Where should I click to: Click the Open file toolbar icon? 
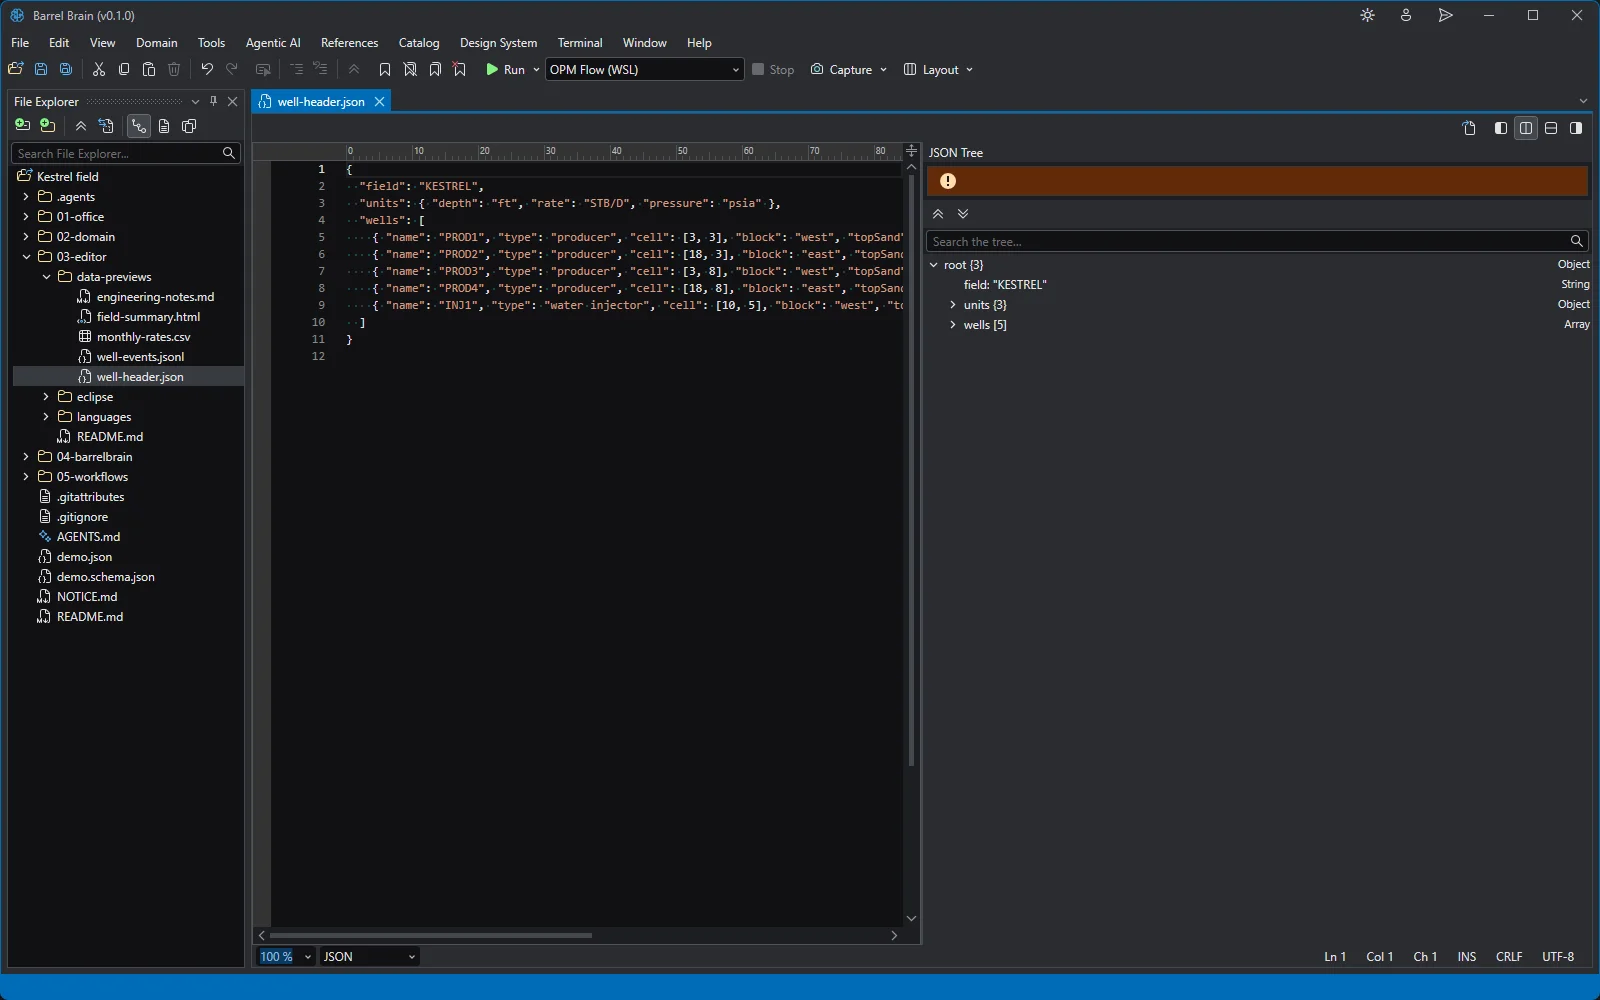[15, 69]
